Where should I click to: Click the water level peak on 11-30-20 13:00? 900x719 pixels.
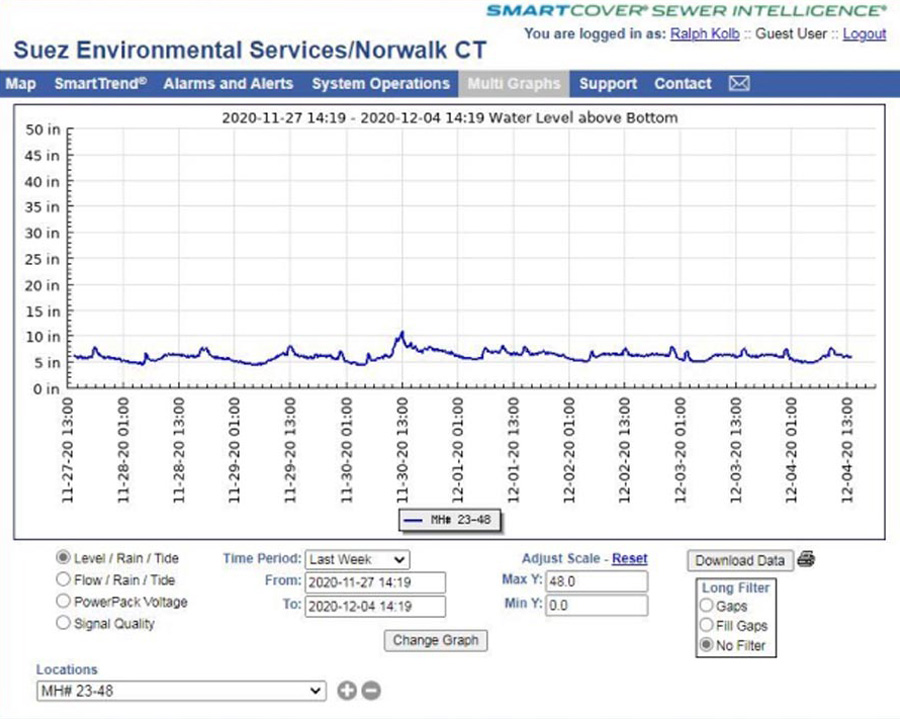click(402, 333)
